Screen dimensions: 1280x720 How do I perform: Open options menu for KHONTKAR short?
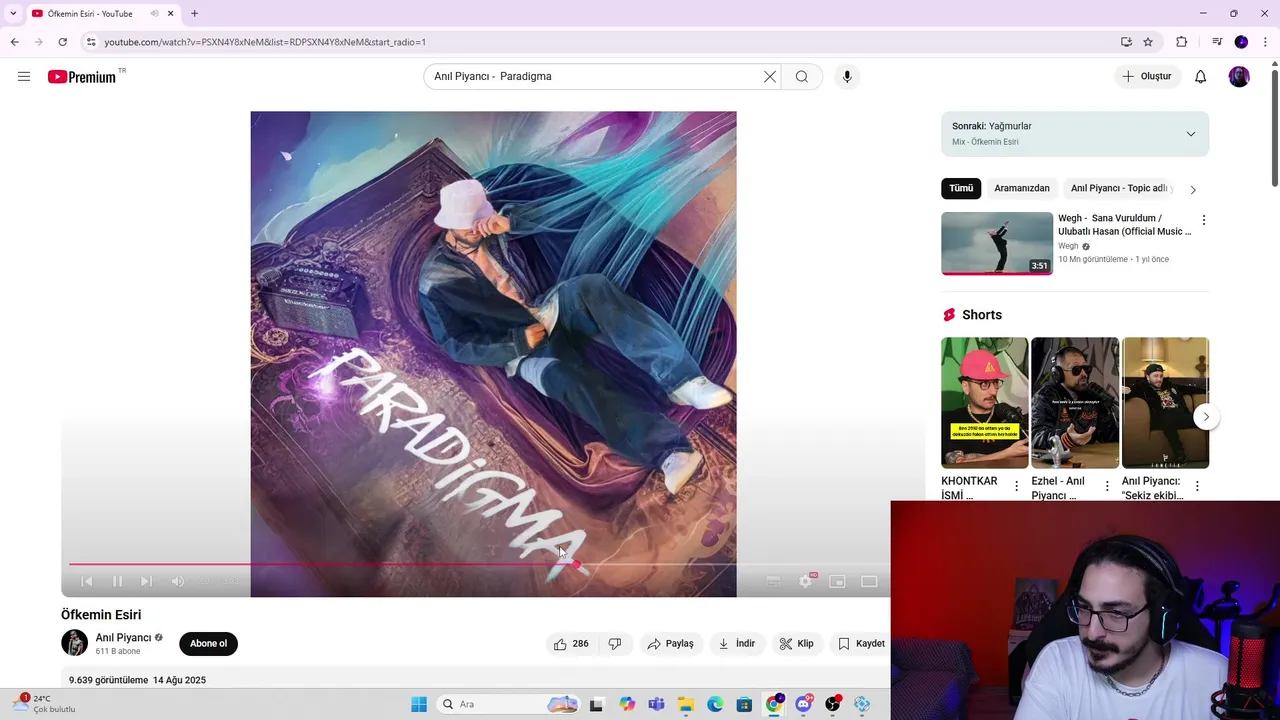coord(1016,486)
